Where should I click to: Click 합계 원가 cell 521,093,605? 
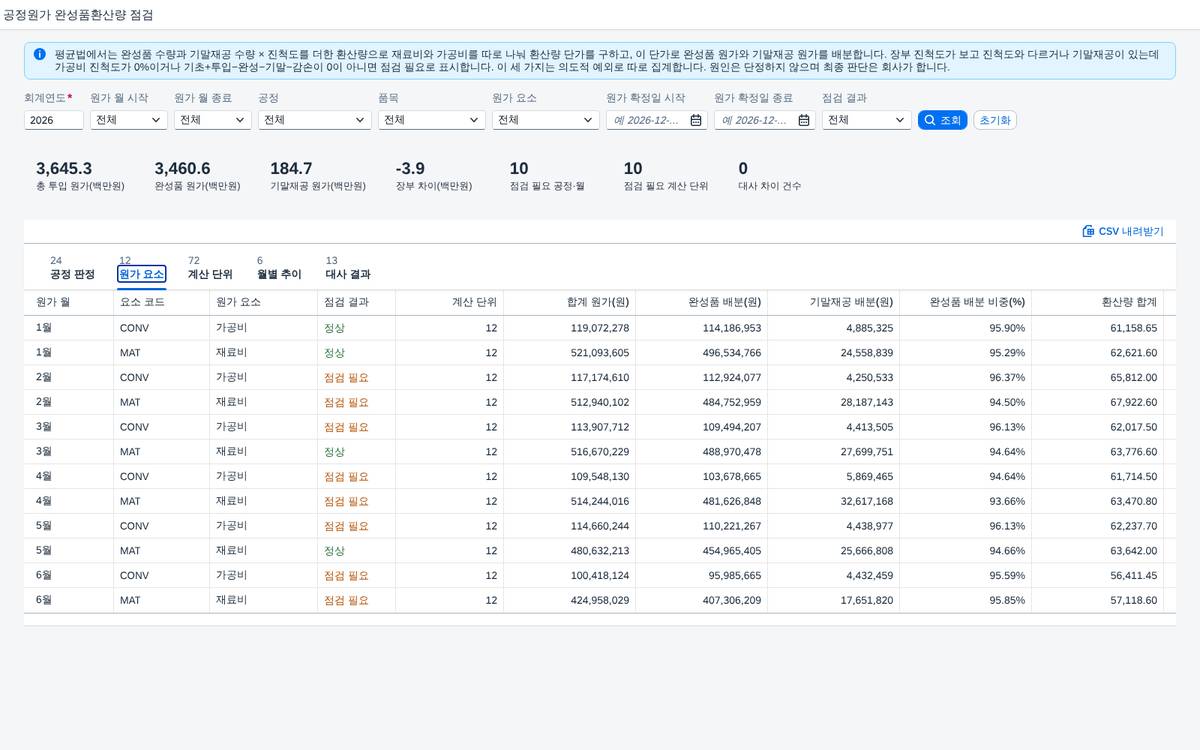pos(600,353)
